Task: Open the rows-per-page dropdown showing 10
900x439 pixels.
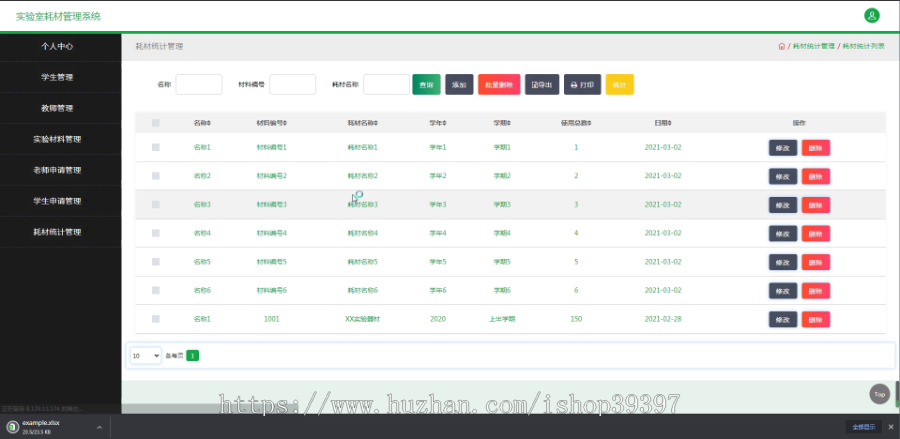Action: [146, 356]
